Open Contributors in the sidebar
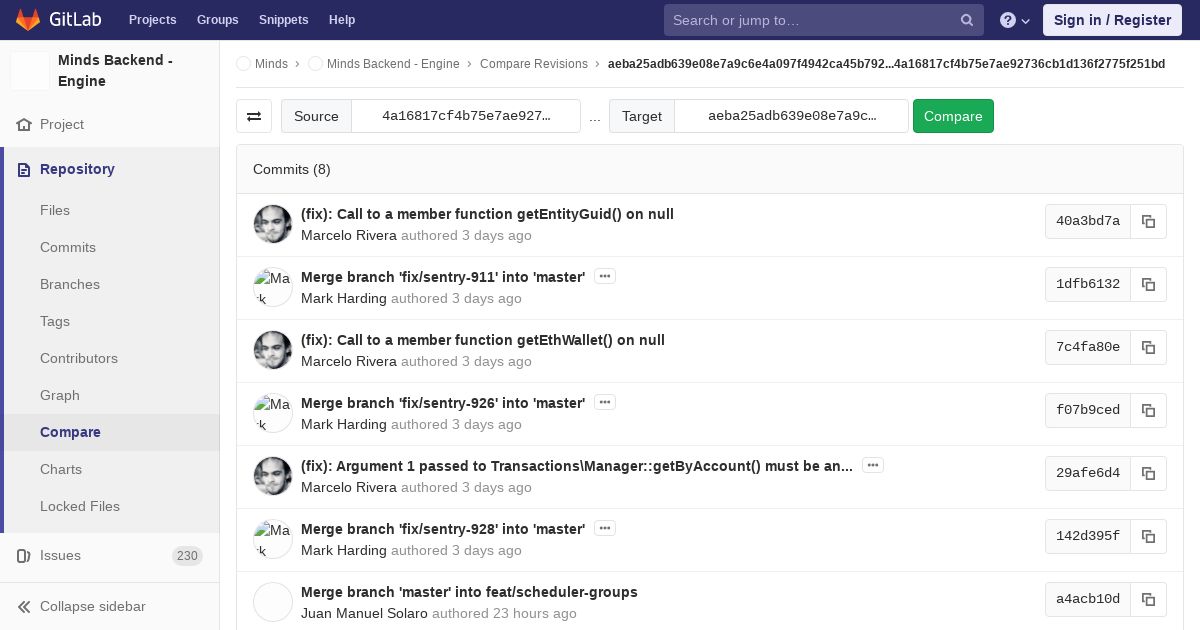 coord(79,358)
